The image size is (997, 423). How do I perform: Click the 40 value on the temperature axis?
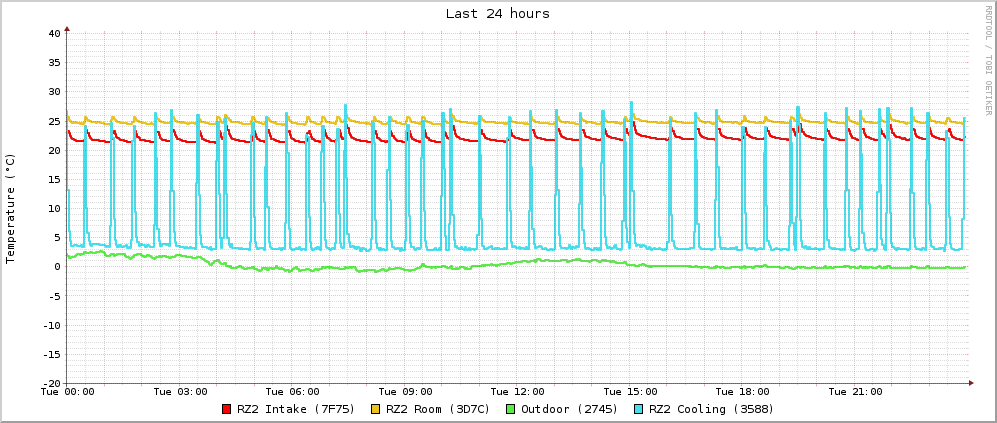pyautogui.click(x=54, y=33)
